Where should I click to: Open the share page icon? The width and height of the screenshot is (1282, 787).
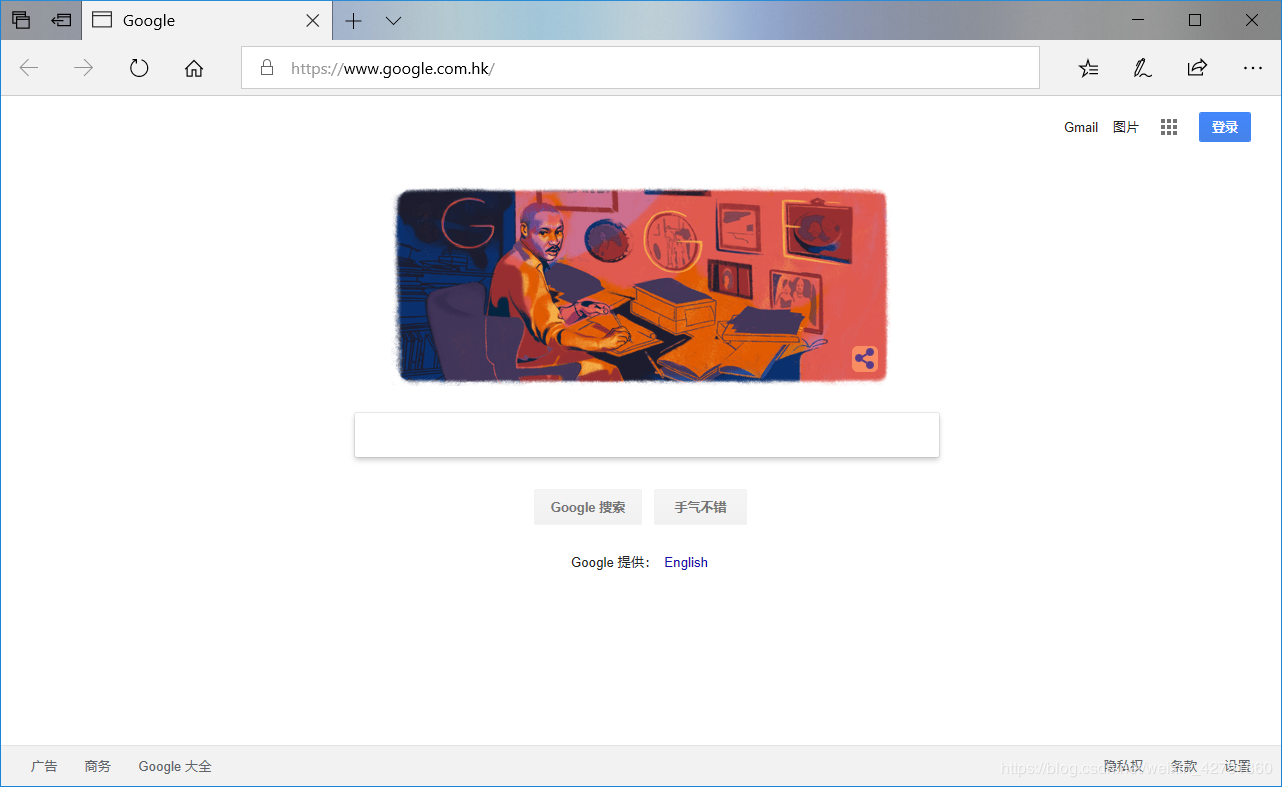point(1197,68)
